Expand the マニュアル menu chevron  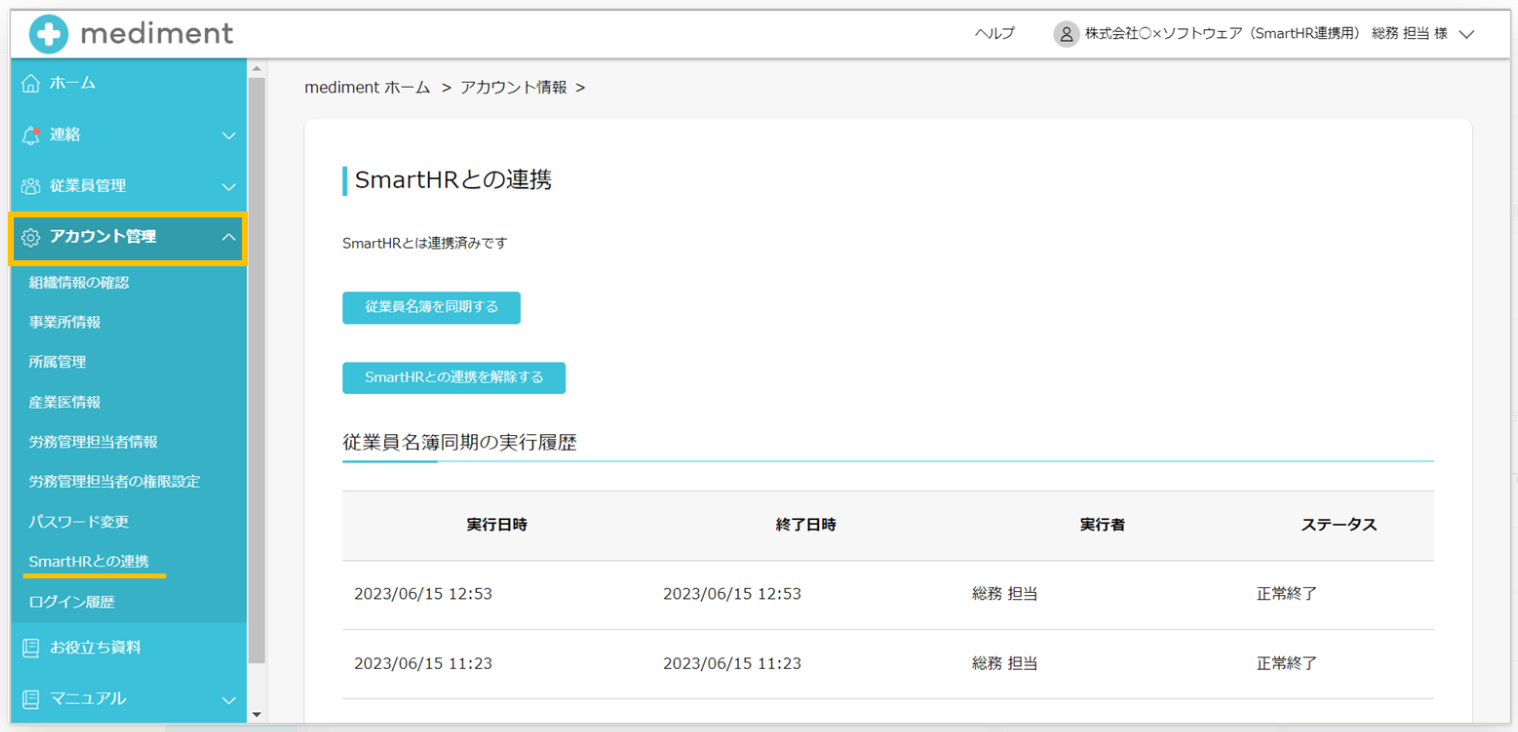(x=229, y=700)
